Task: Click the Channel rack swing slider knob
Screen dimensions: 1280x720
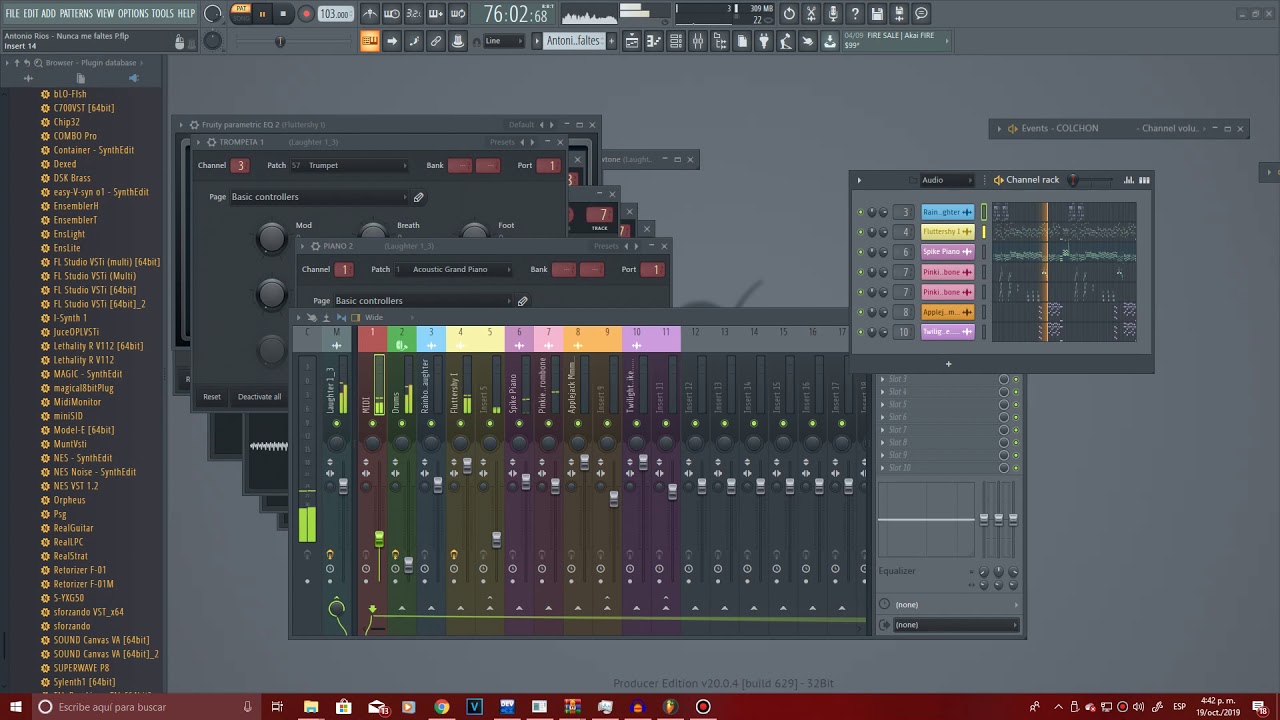Action: (1073, 180)
